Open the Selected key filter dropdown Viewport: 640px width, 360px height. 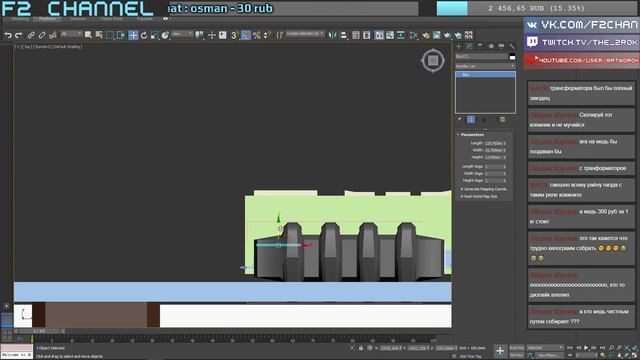tap(545, 348)
